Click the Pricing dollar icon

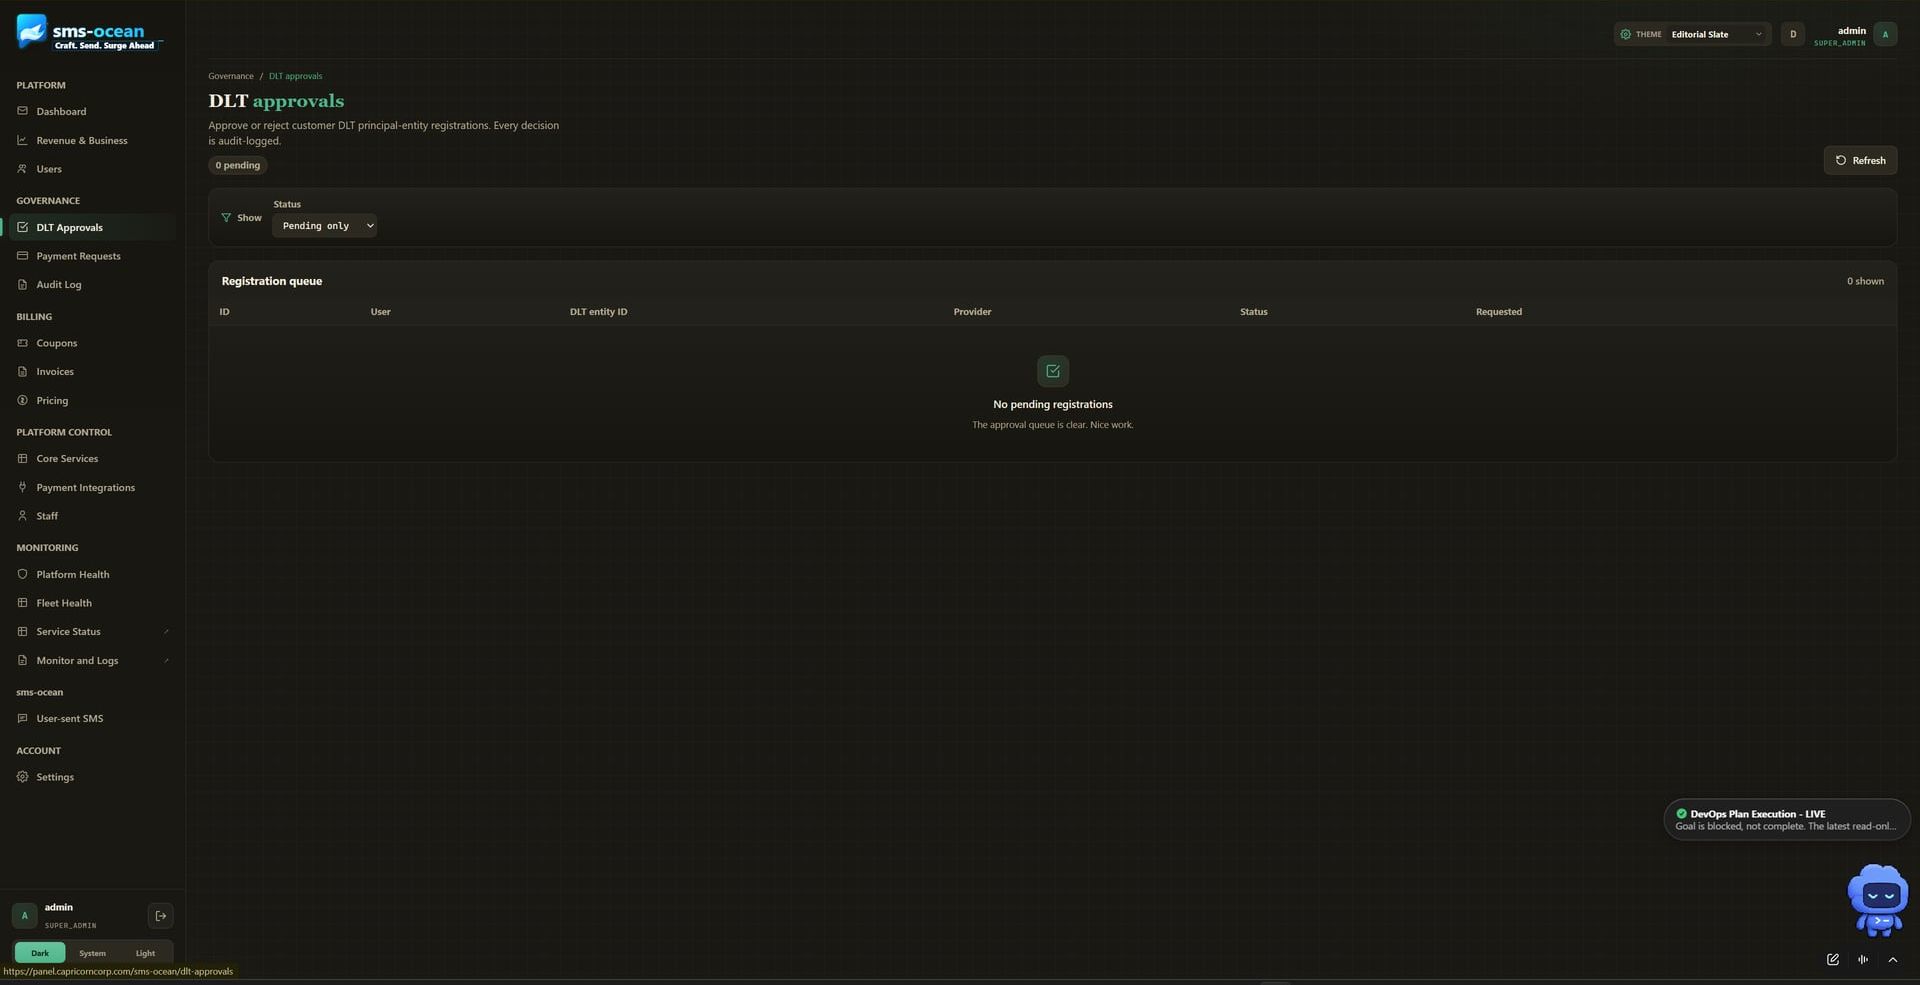coord(22,400)
